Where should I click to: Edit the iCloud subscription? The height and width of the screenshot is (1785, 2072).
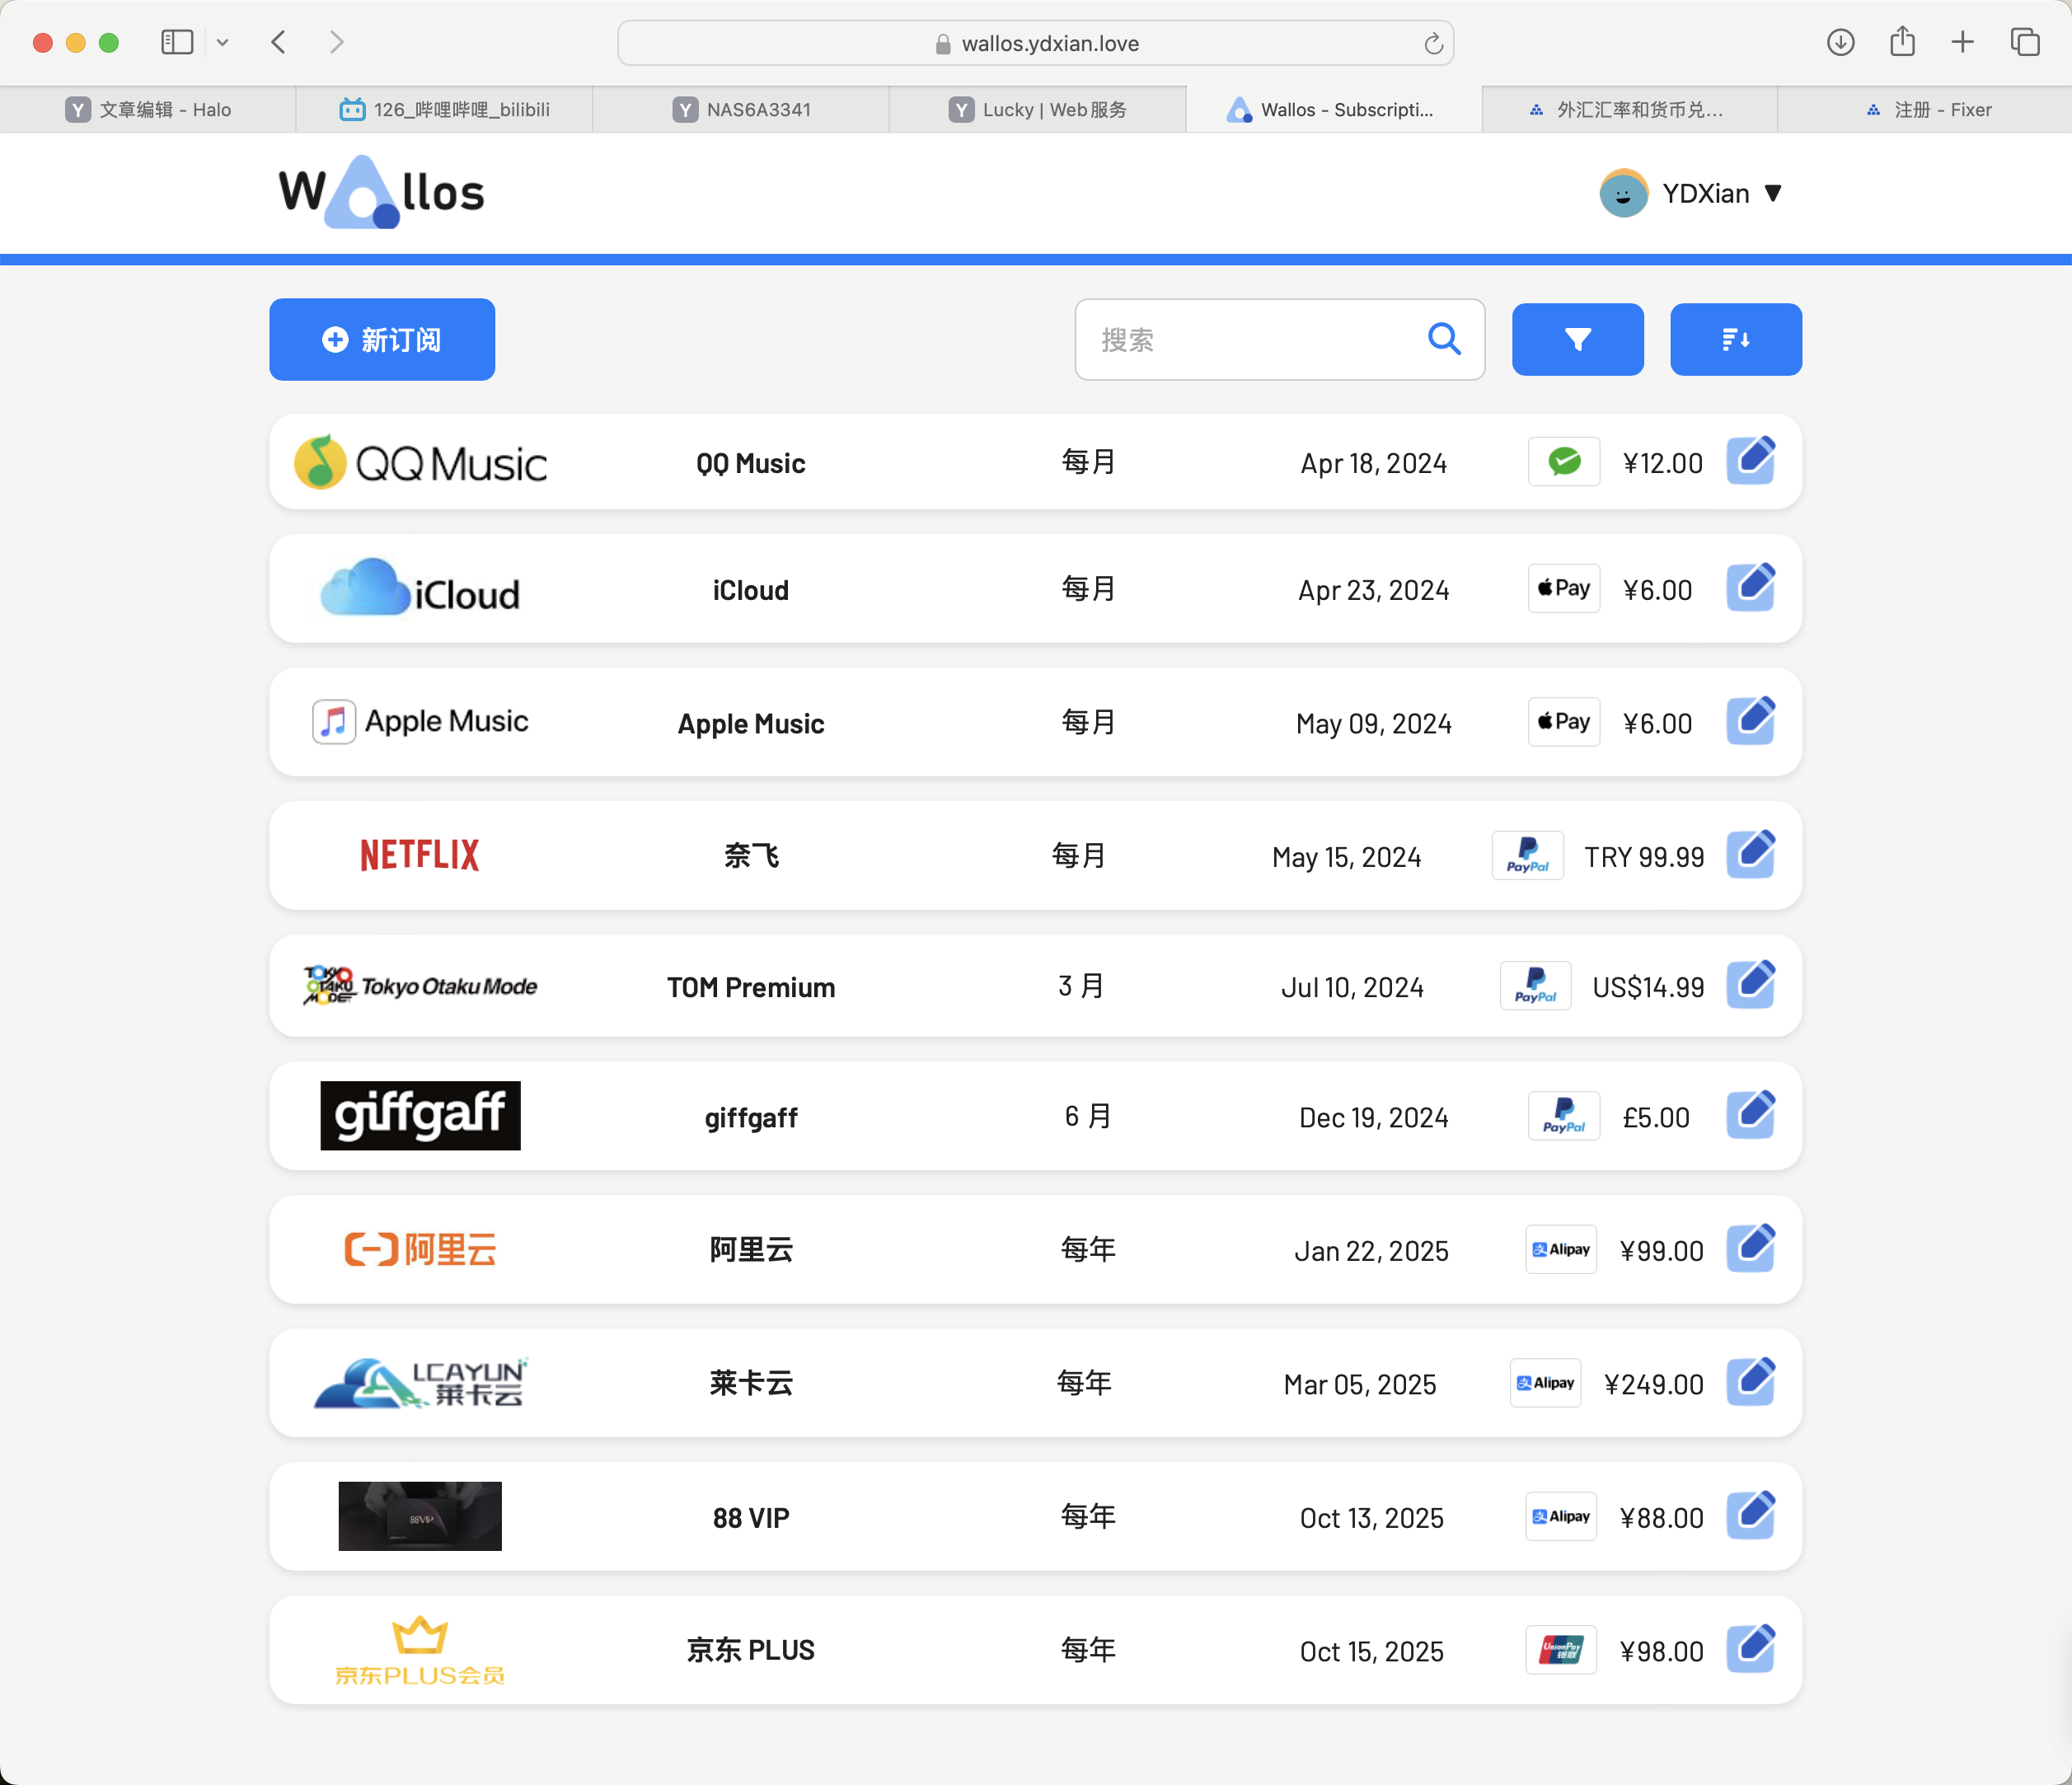[x=1750, y=588]
